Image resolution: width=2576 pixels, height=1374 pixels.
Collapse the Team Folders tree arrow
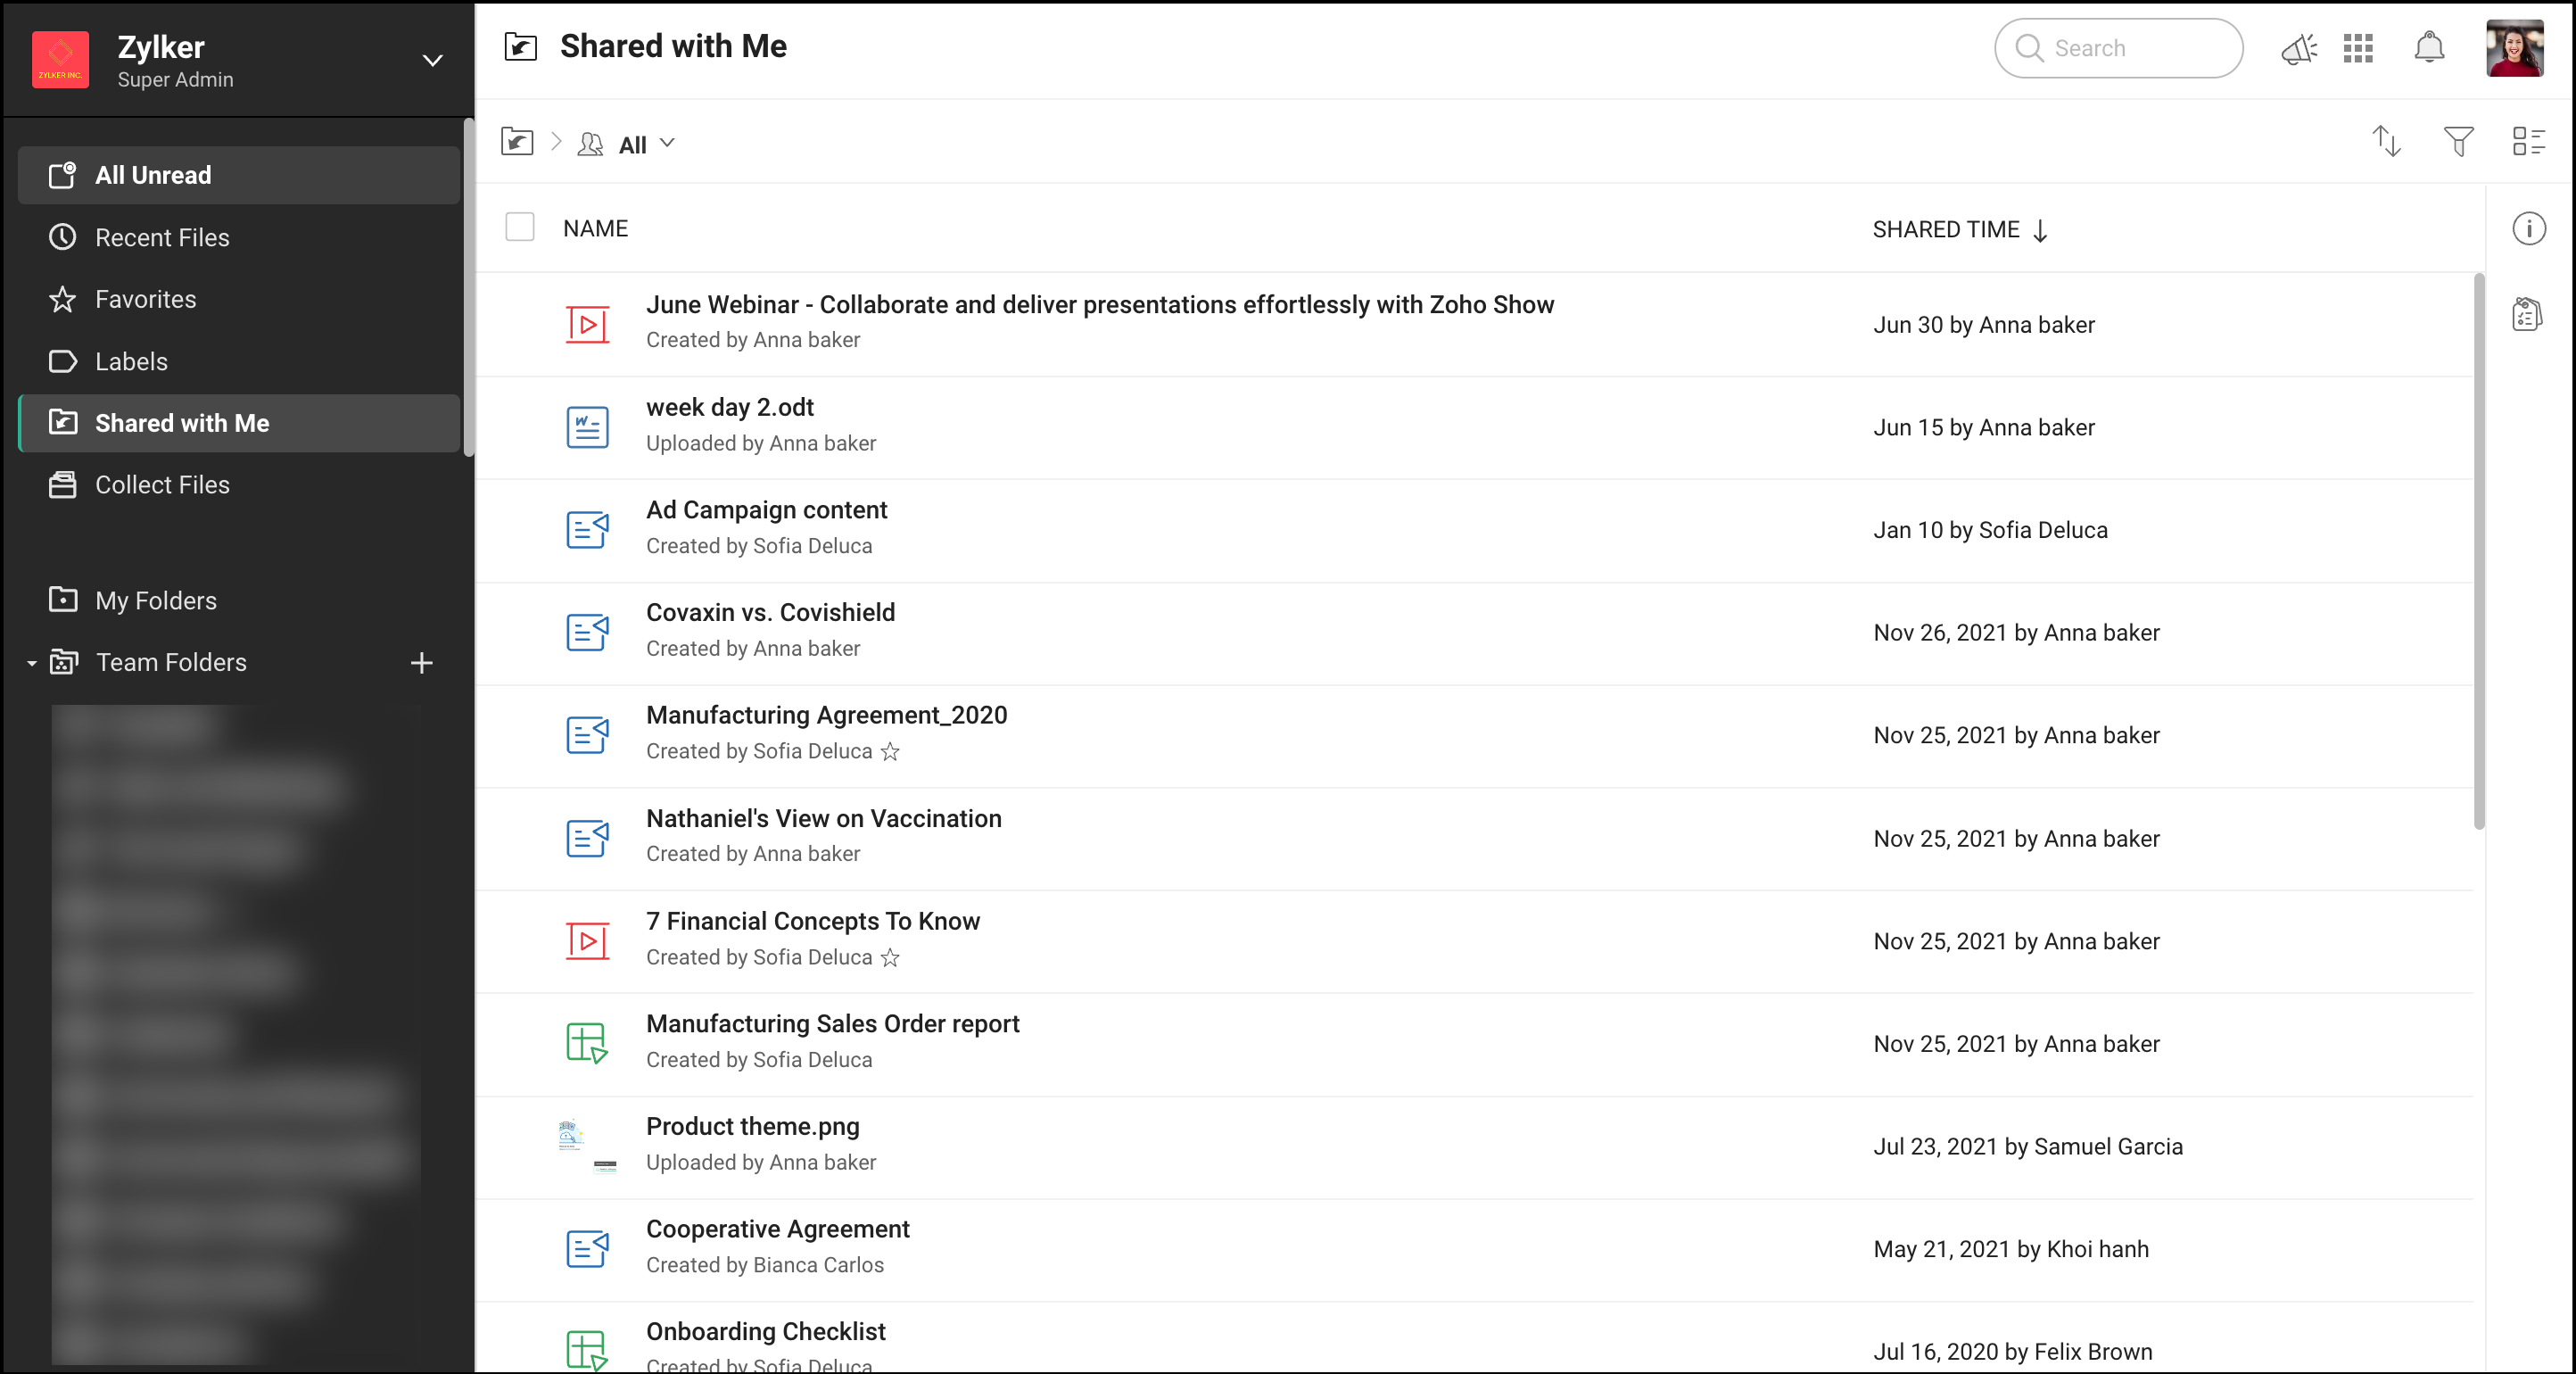31,663
